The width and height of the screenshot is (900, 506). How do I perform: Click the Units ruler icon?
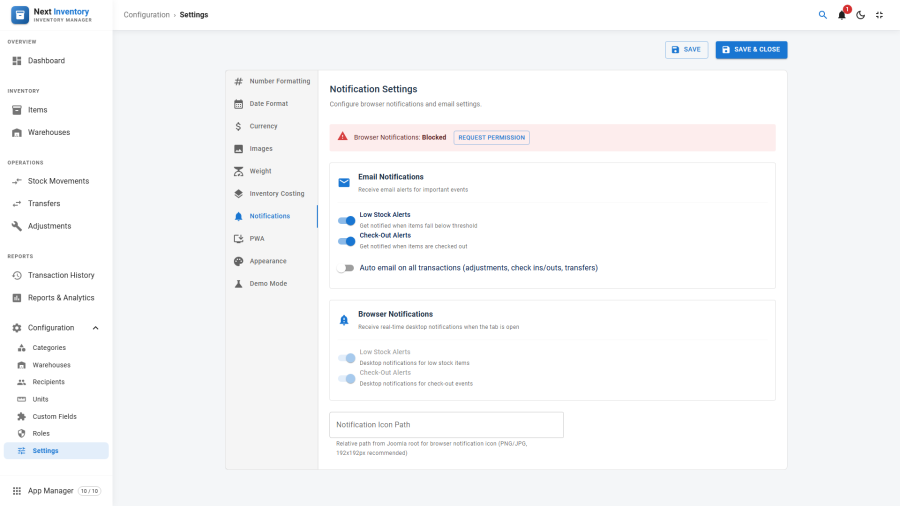21,399
